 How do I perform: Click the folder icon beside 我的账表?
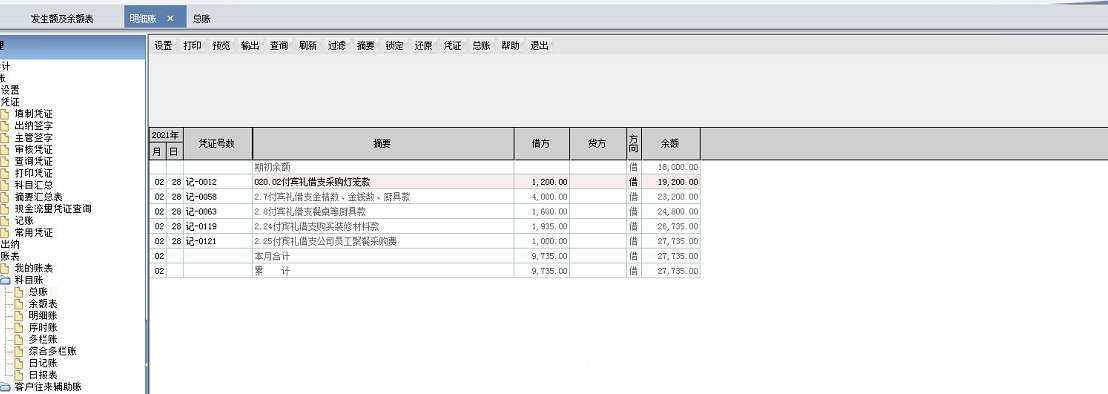pyautogui.click(x=5, y=268)
